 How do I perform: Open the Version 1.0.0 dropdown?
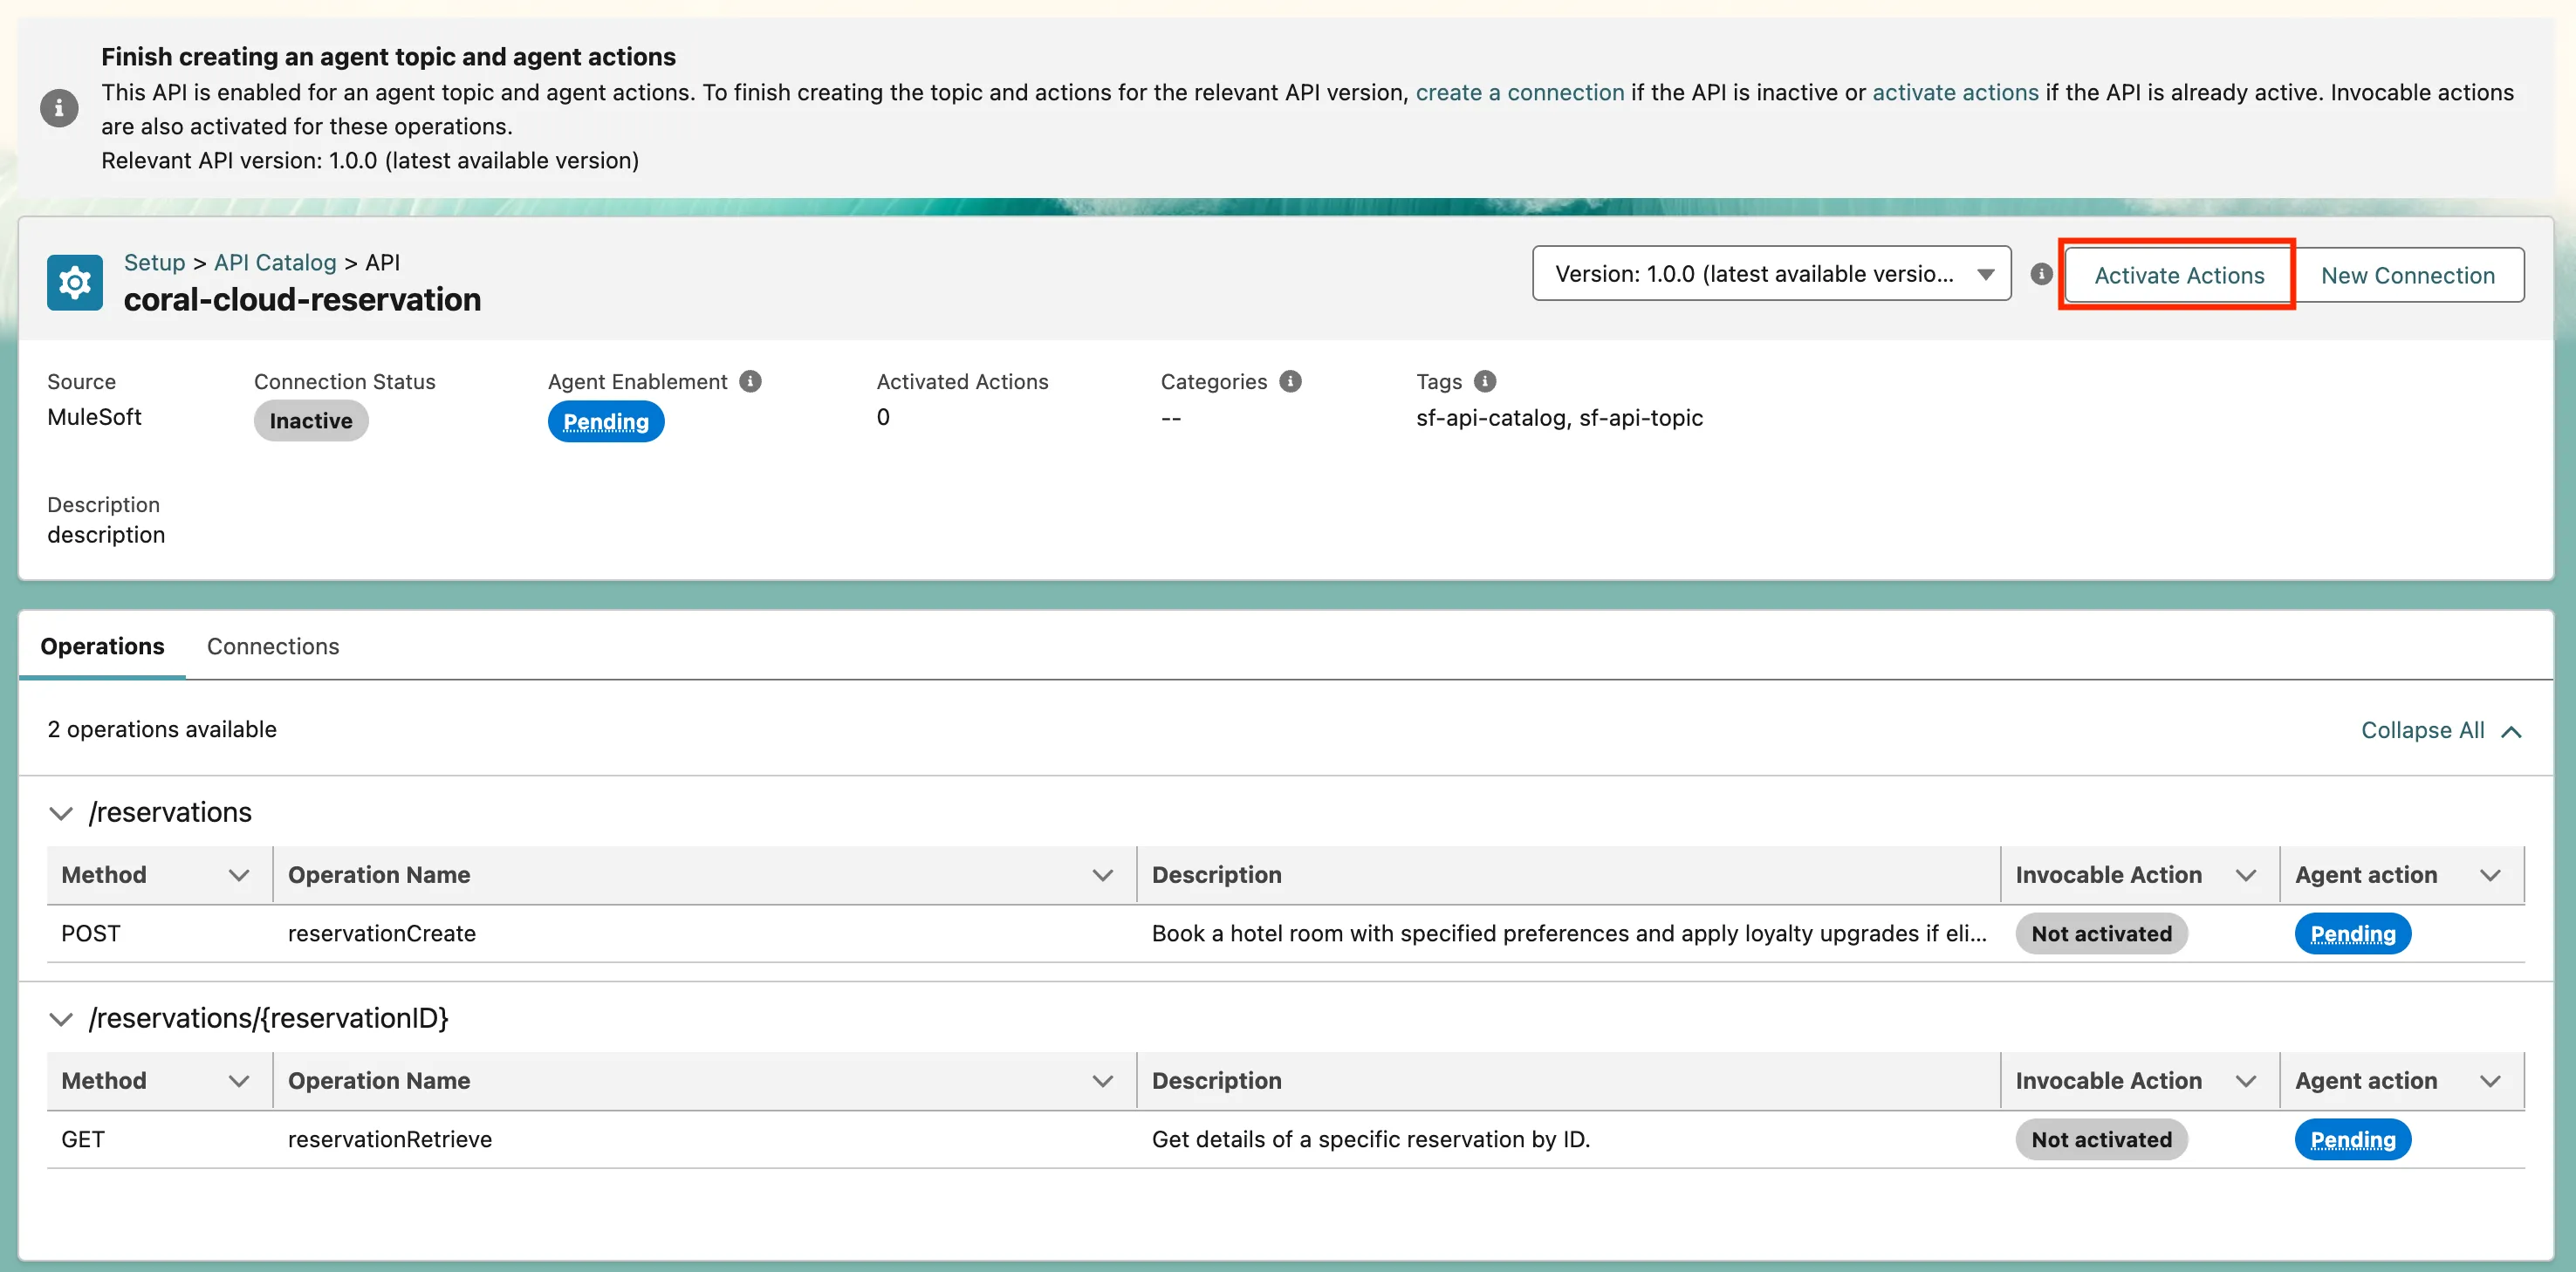coord(1771,274)
